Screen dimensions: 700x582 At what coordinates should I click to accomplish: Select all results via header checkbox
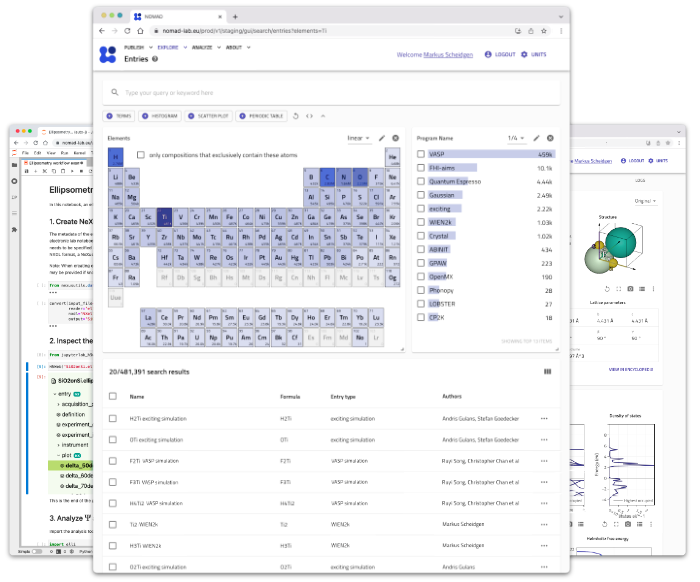[x=113, y=396]
